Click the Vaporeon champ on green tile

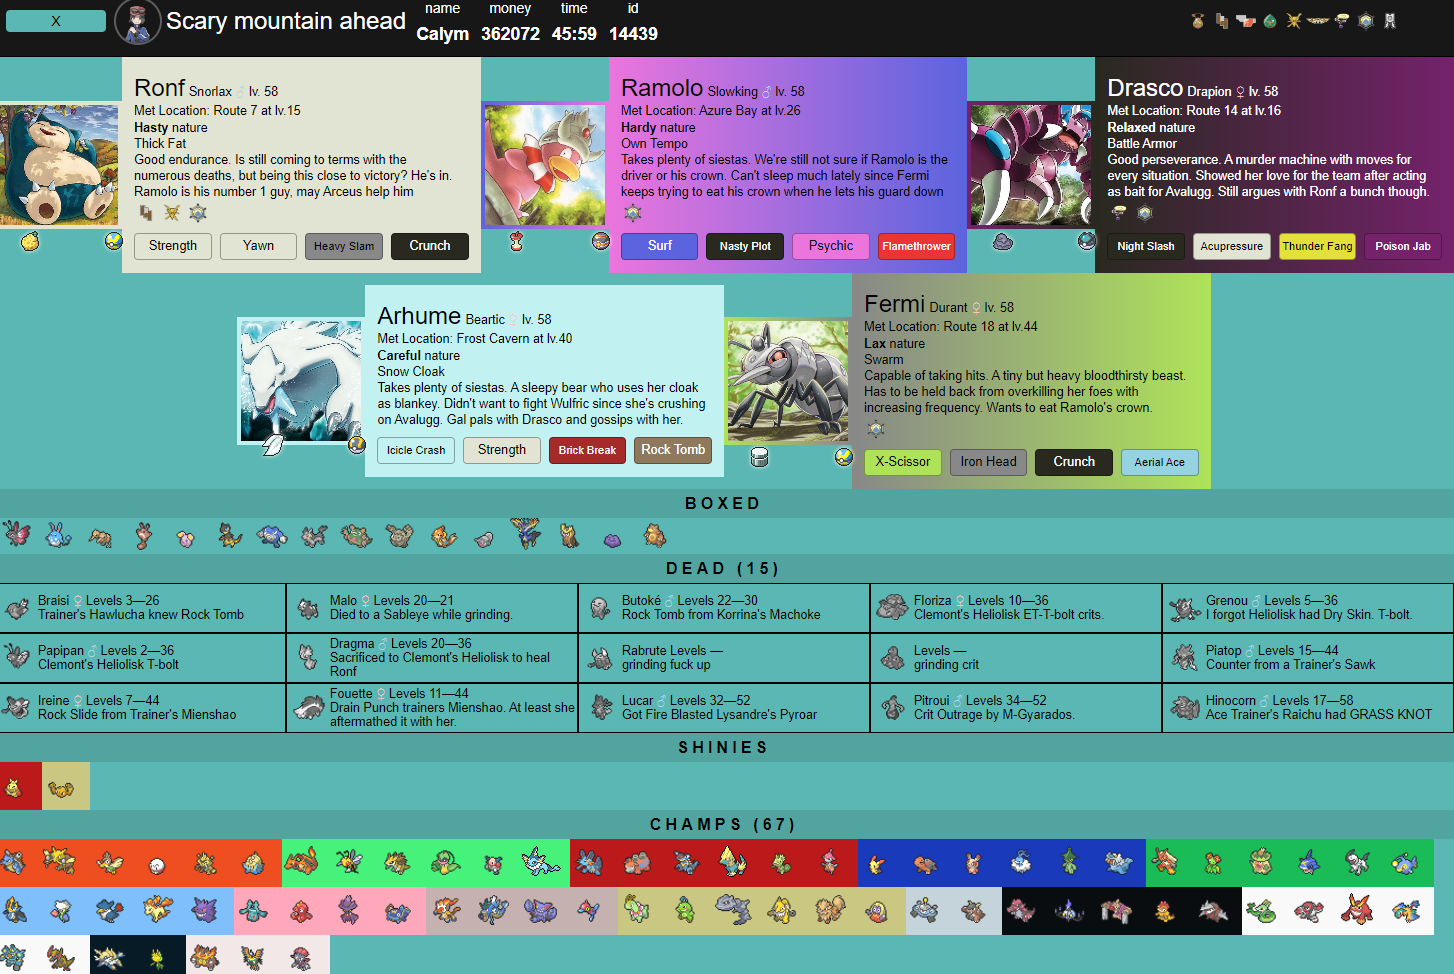(541, 863)
